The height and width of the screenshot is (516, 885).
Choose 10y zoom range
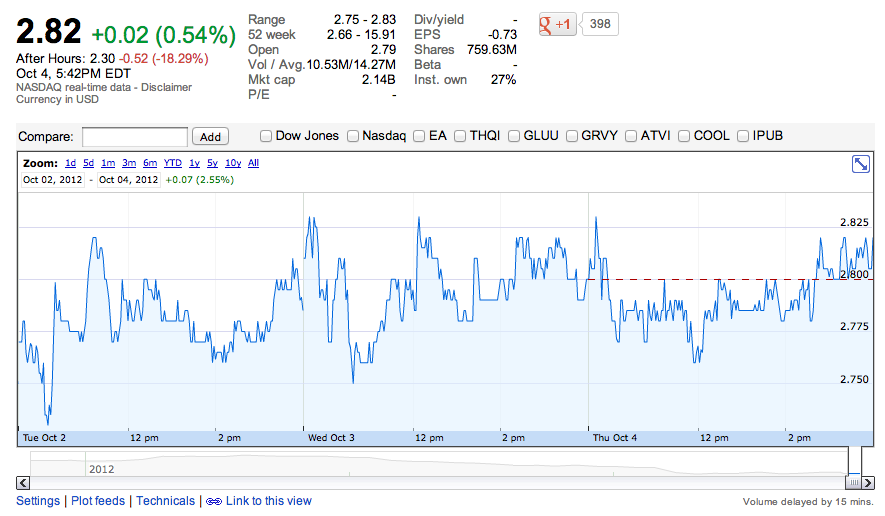pos(233,163)
